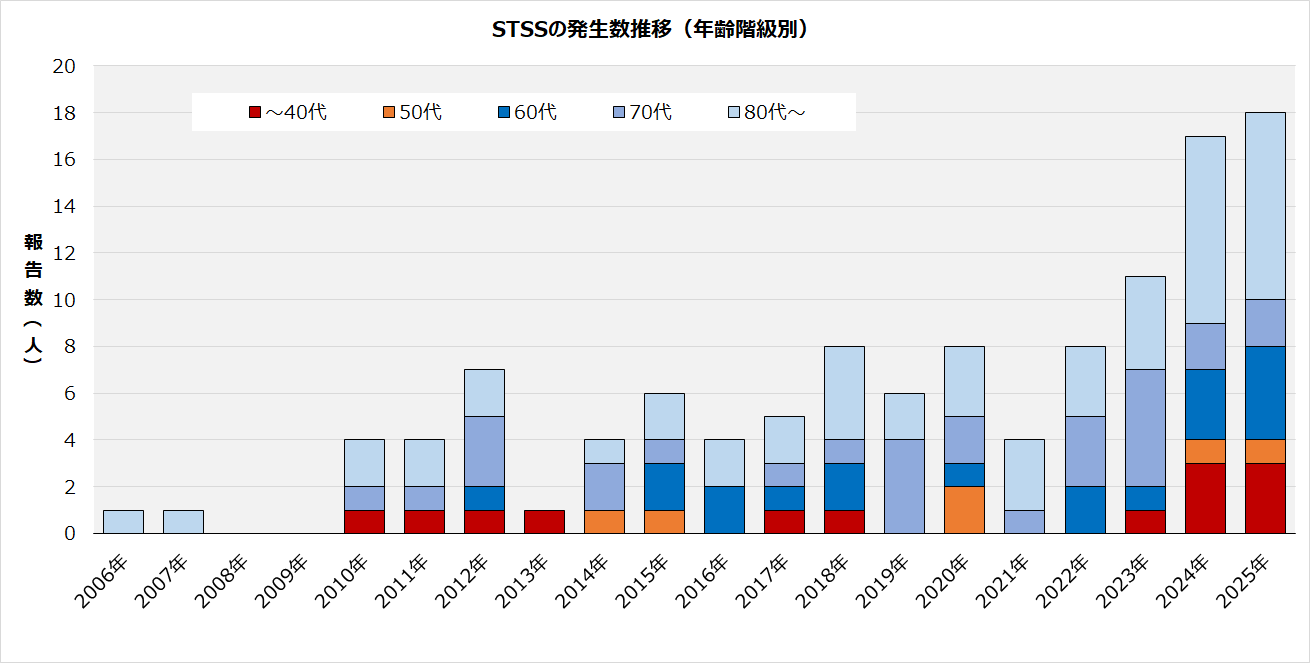This screenshot has width=1310, height=663.
Task: Click the light blue 2006年 bar
Action: click(123, 522)
